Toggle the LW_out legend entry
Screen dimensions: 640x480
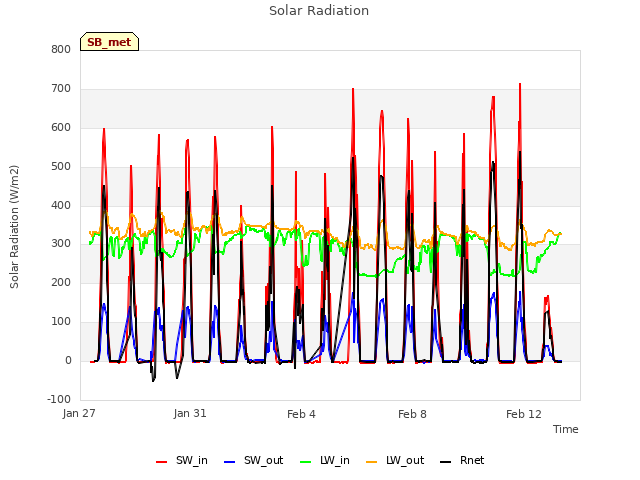tap(395, 460)
